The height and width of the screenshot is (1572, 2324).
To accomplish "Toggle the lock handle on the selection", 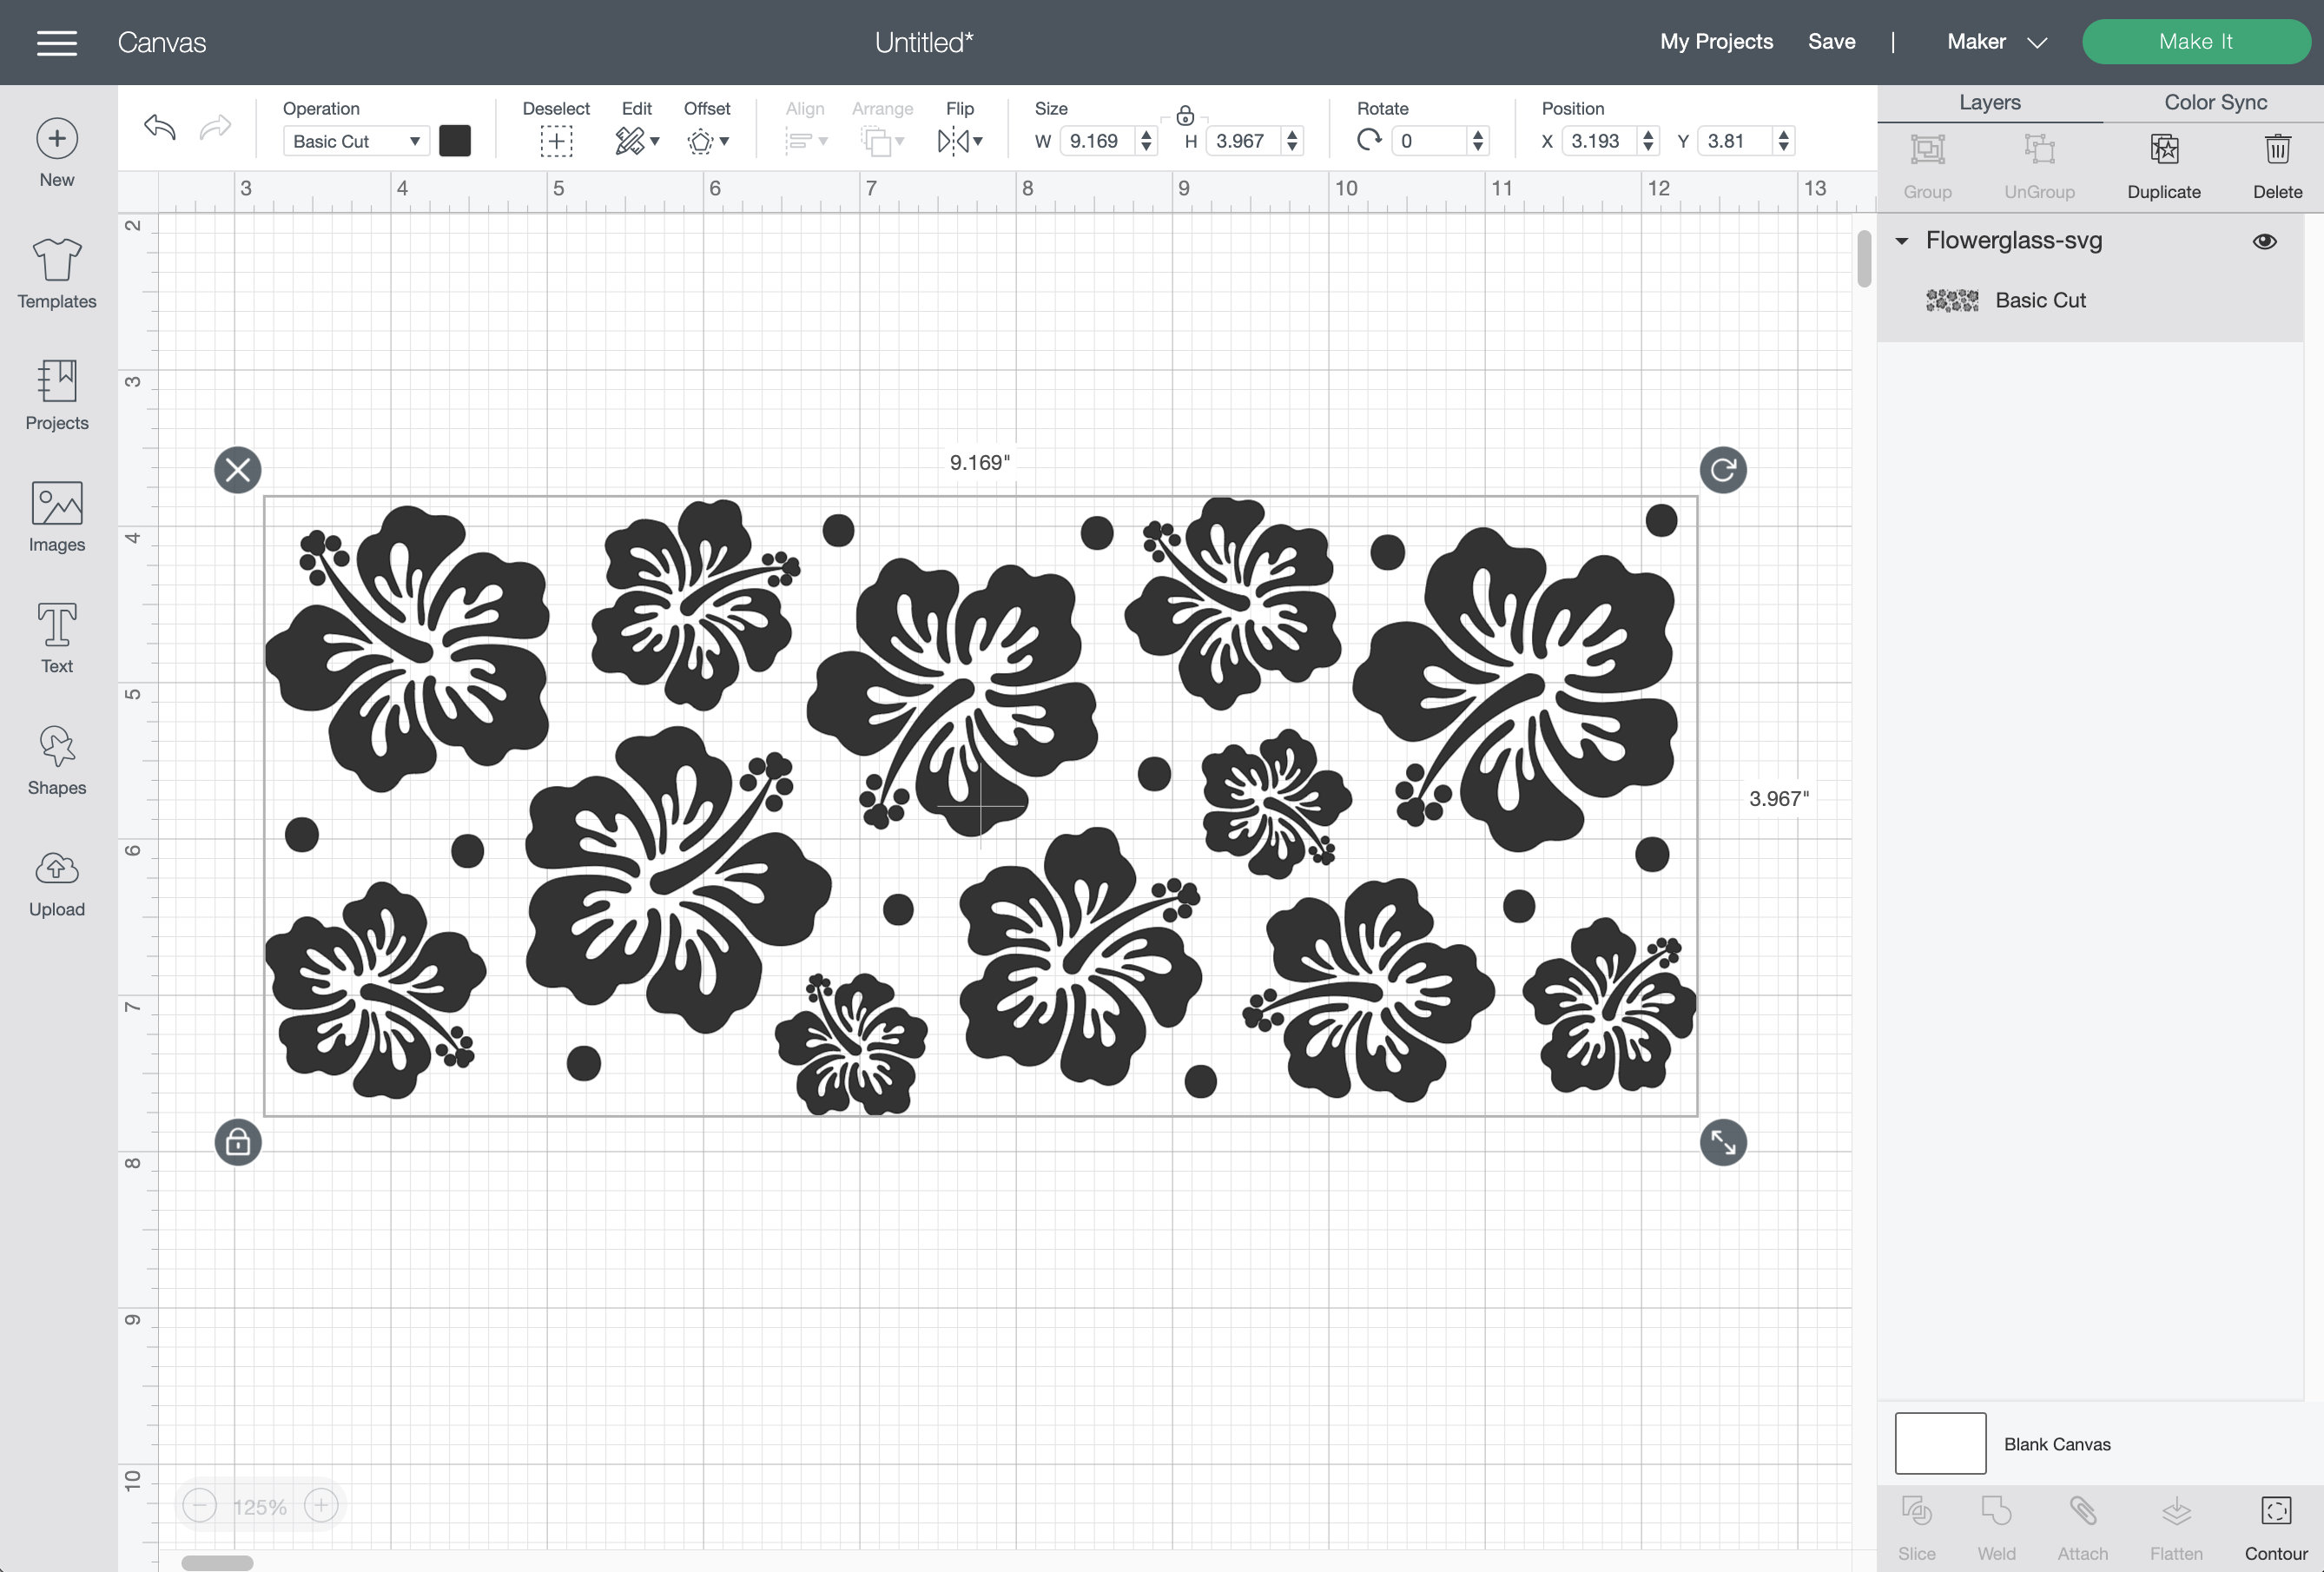I will (x=238, y=1142).
